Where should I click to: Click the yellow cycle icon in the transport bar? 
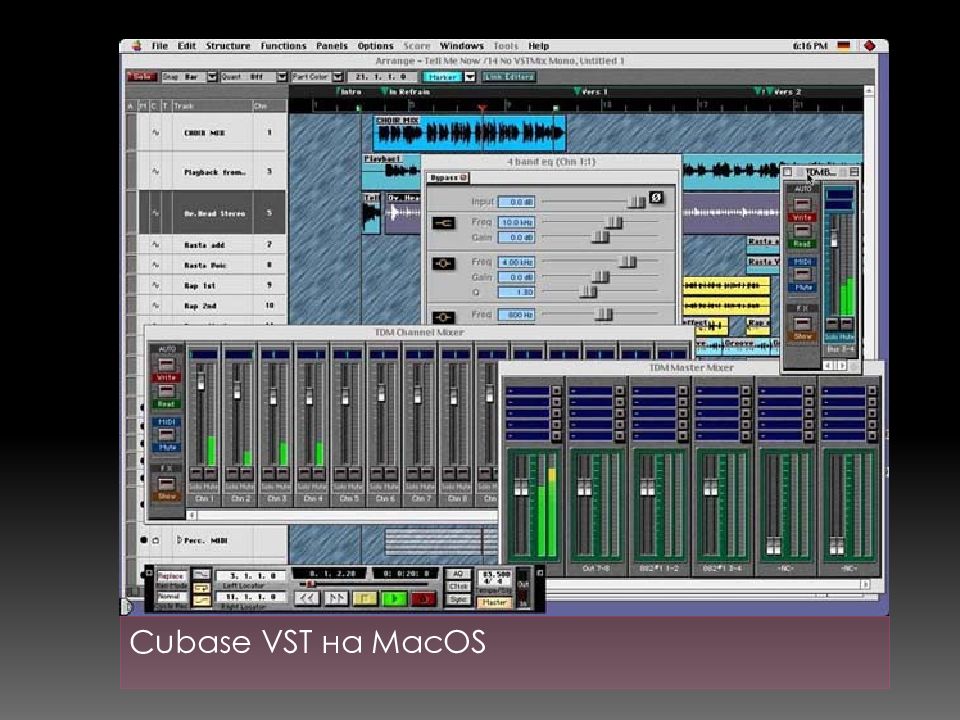pyautogui.click(x=201, y=588)
